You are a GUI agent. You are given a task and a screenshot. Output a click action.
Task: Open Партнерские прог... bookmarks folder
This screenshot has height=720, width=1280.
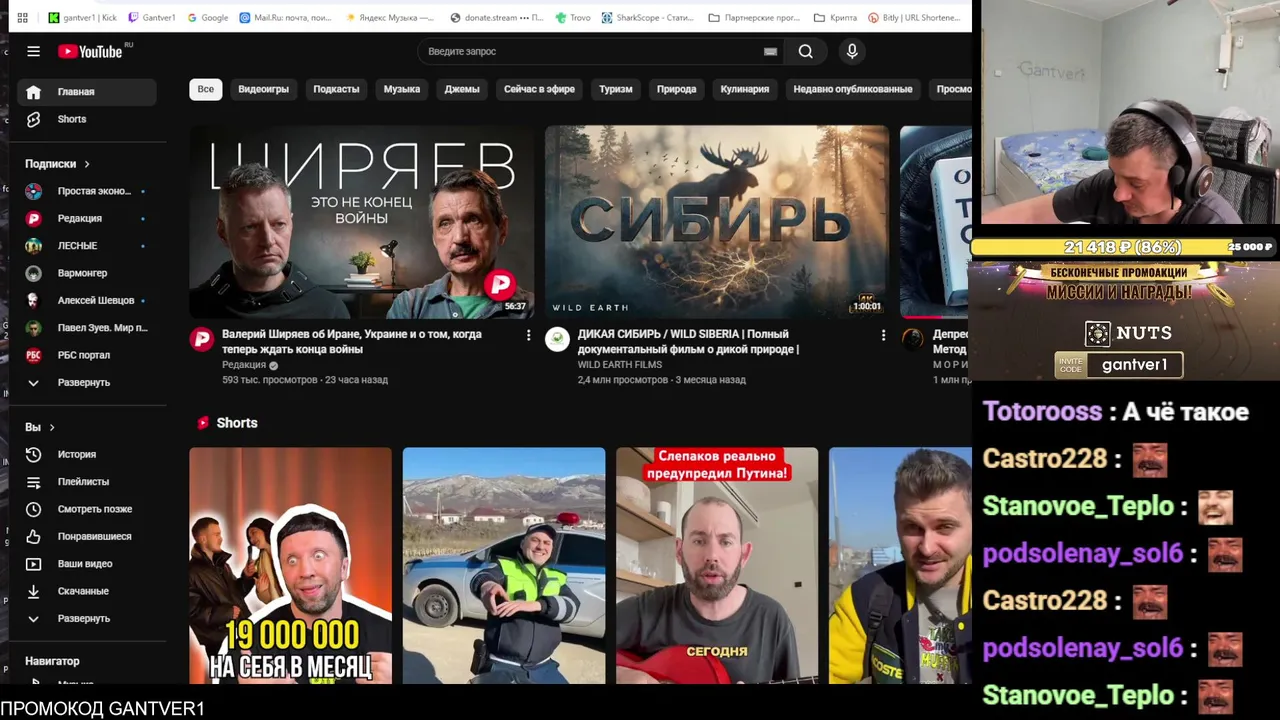coord(753,17)
